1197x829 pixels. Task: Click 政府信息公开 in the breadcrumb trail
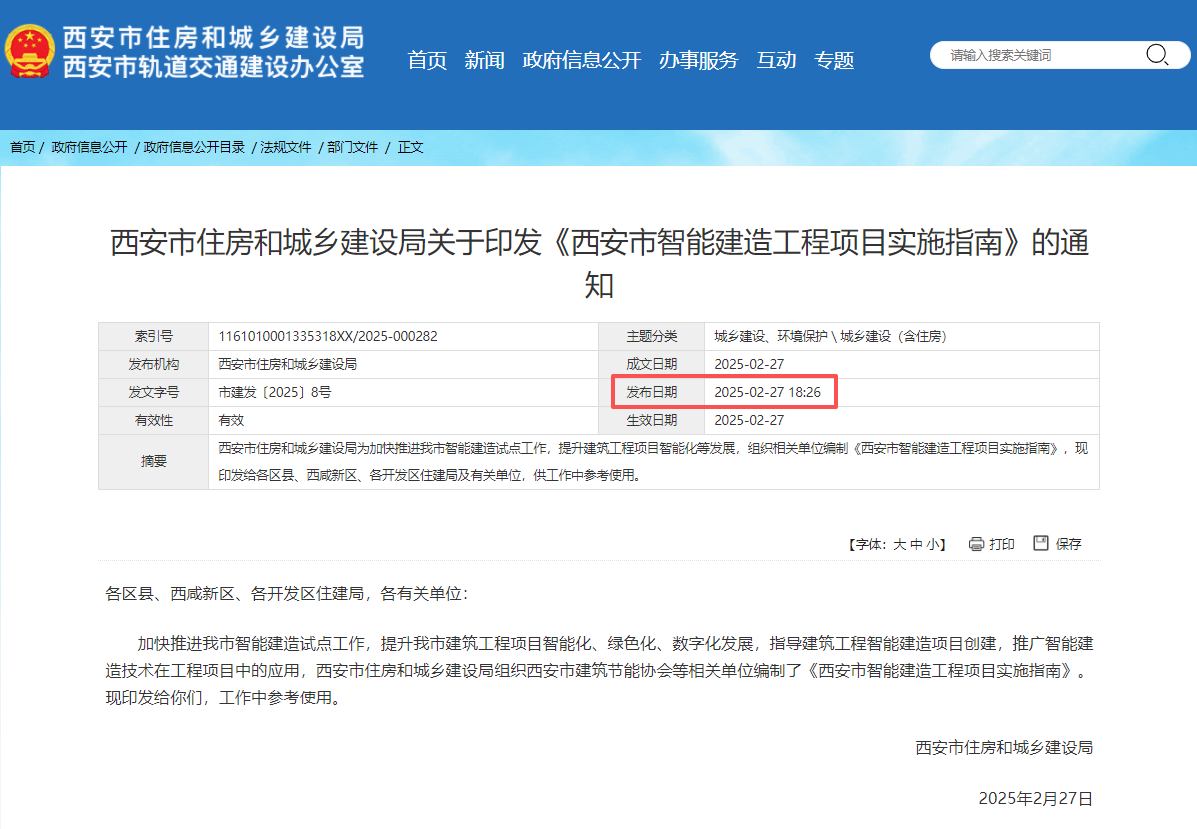[89, 147]
